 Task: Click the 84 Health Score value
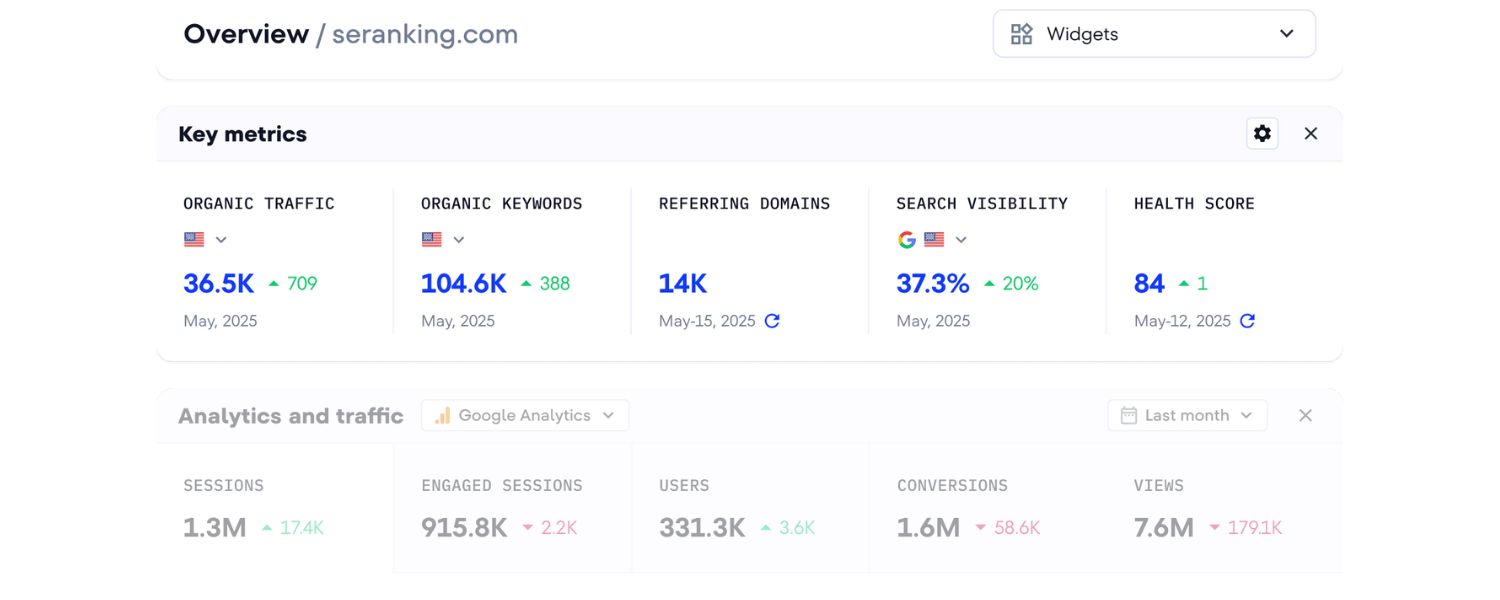(x=1148, y=283)
